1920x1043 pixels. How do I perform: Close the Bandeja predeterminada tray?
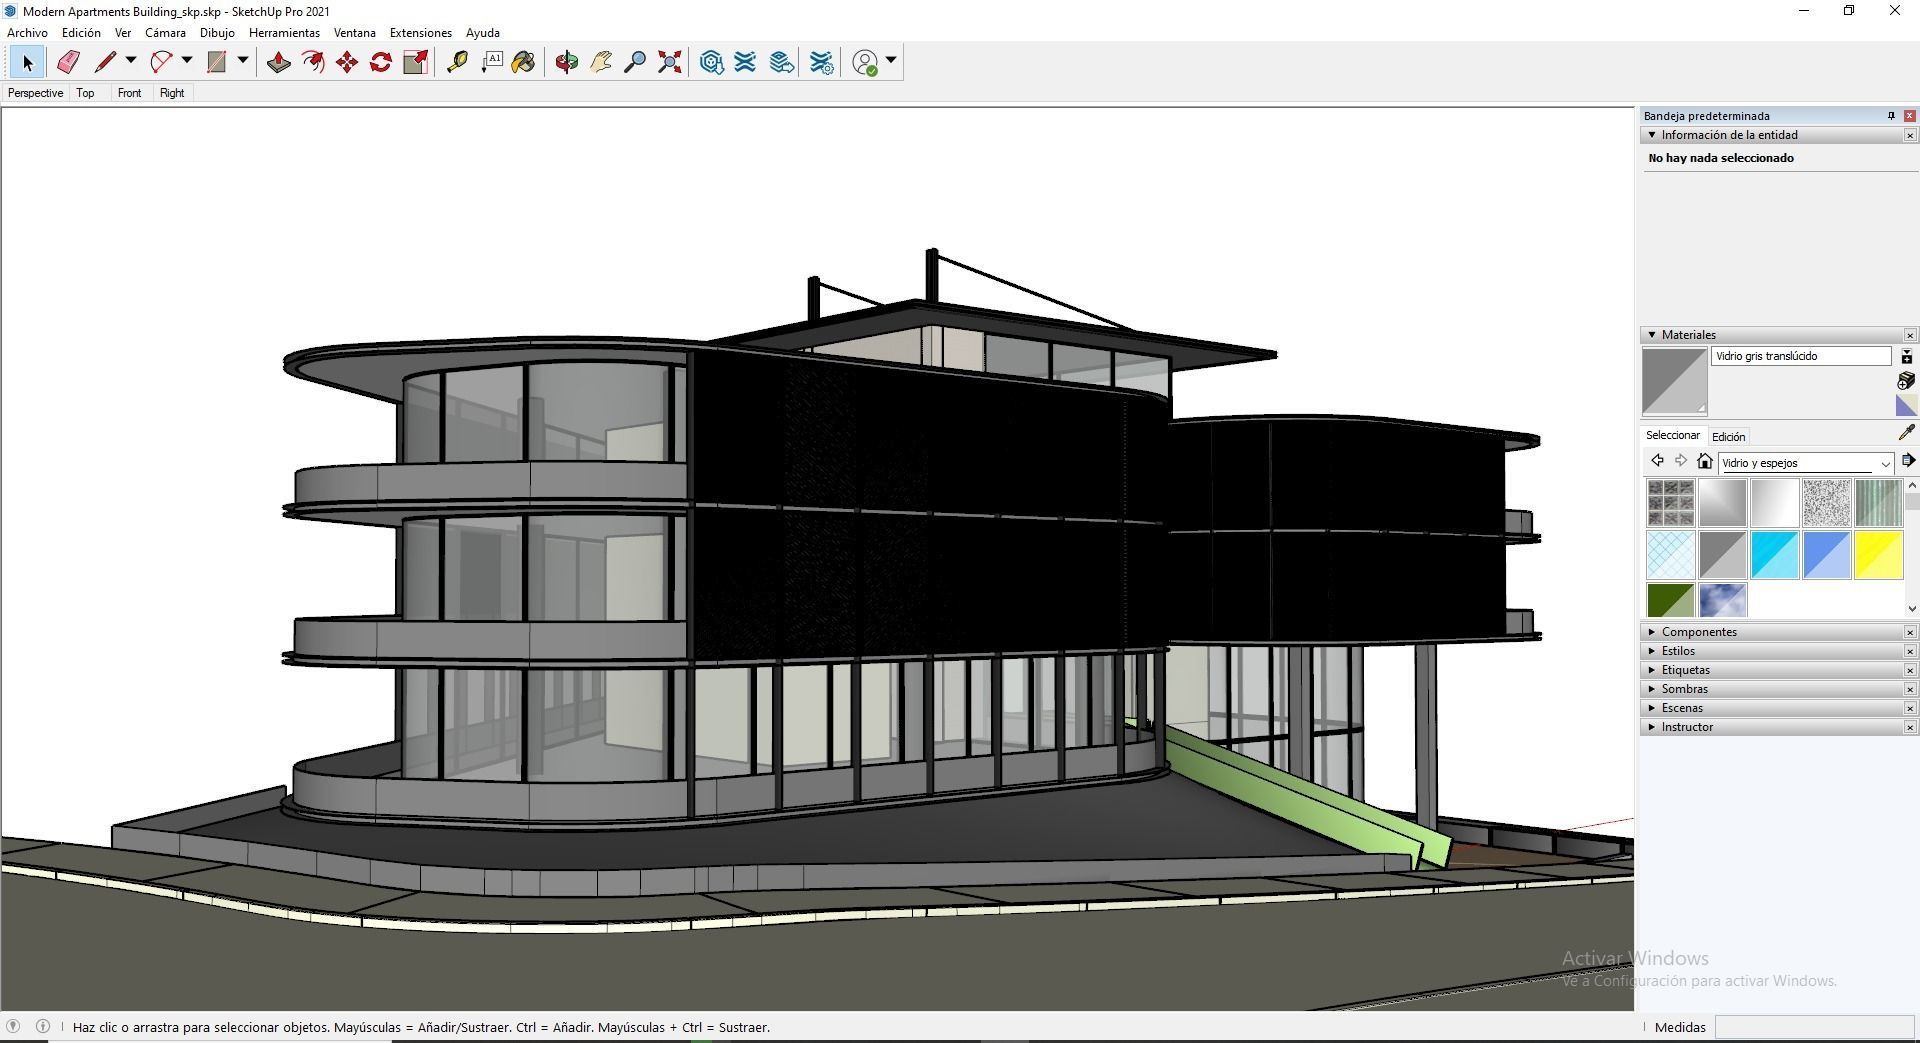(1909, 116)
